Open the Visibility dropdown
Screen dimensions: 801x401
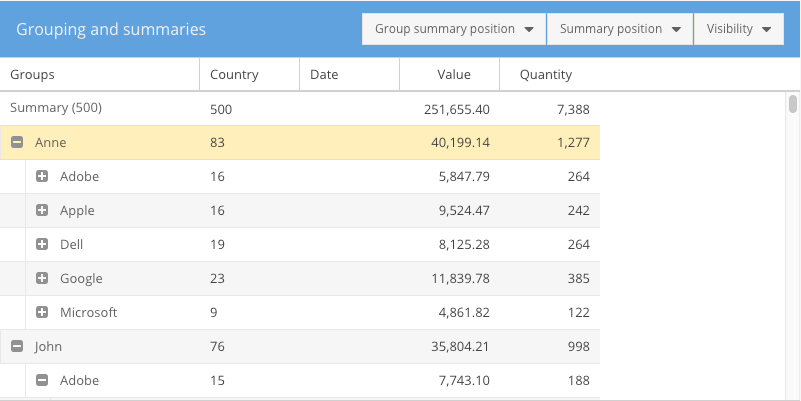tap(739, 29)
